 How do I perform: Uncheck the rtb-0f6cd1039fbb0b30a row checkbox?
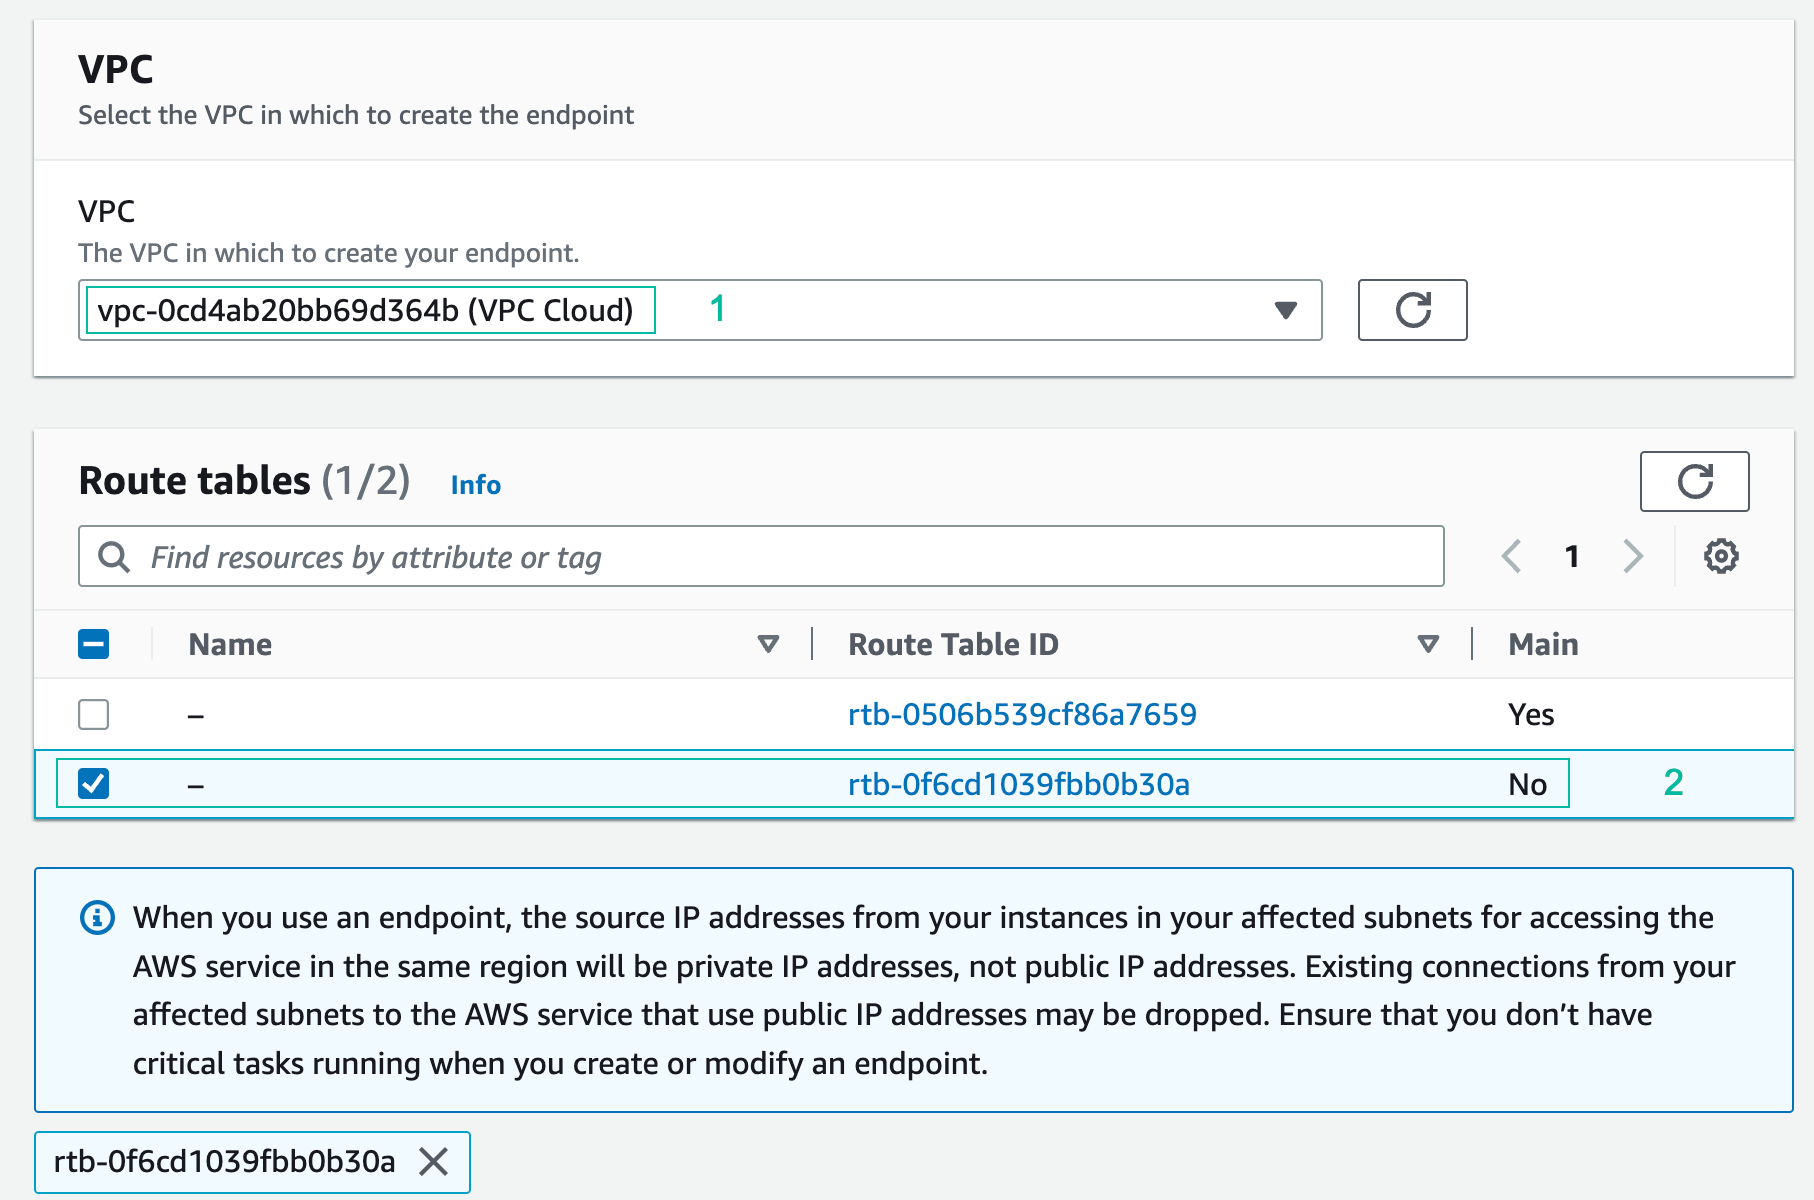coord(94,784)
